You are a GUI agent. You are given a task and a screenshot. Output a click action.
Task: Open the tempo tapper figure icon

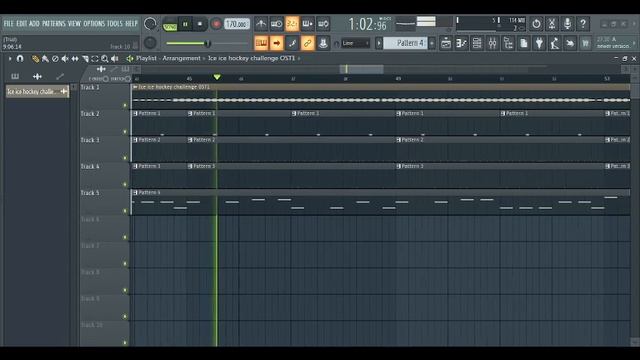point(555,43)
